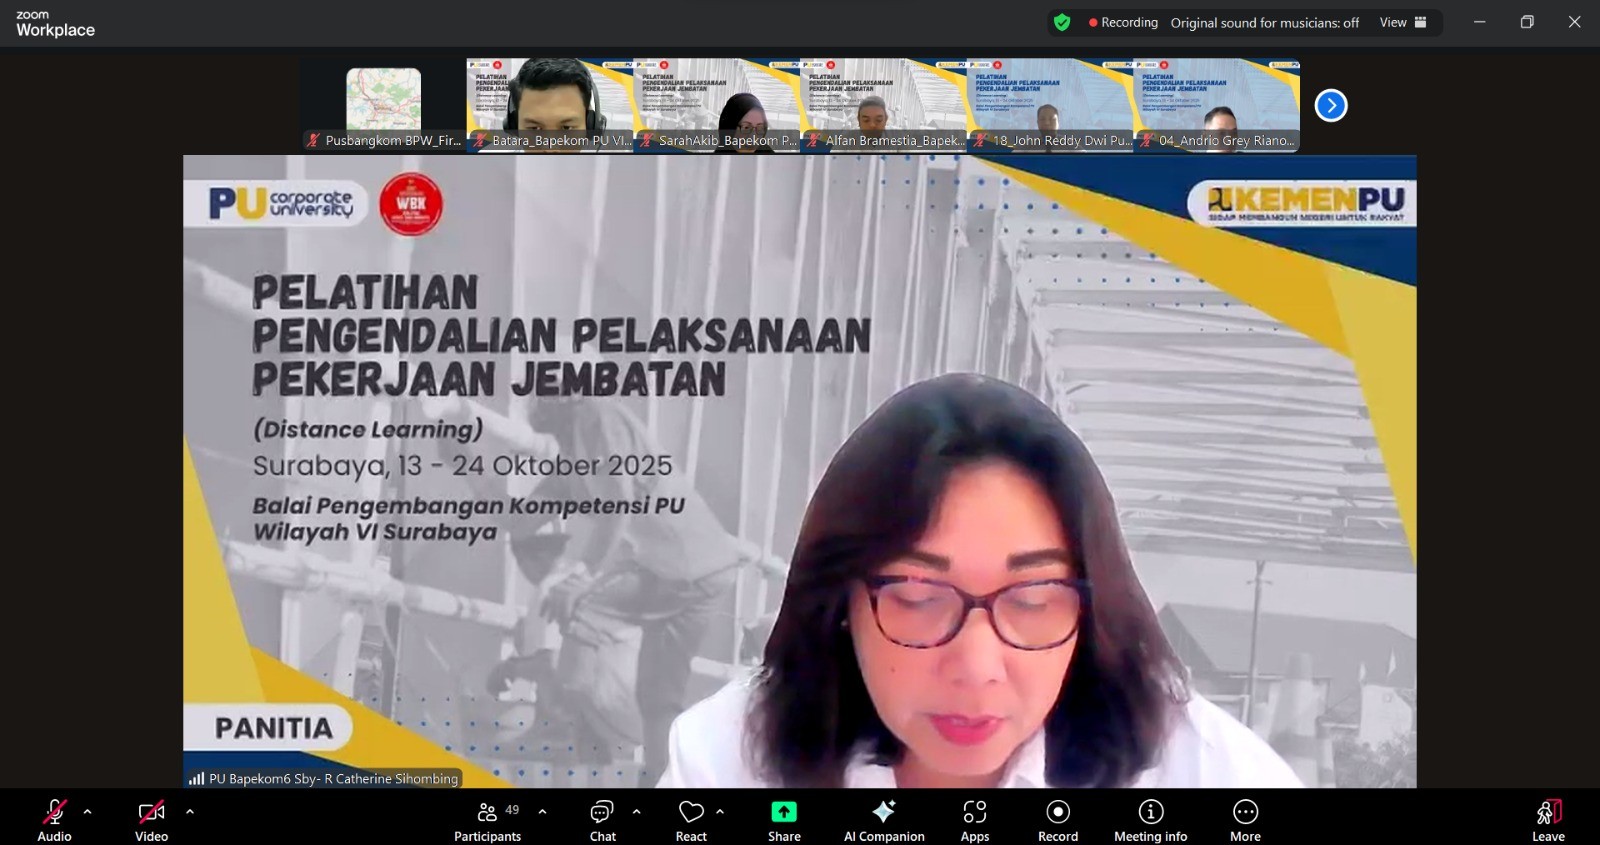Toggle meeting recording with Record button
The height and width of the screenshot is (845, 1600).
pyautogui.click(x=1057, y=819)
